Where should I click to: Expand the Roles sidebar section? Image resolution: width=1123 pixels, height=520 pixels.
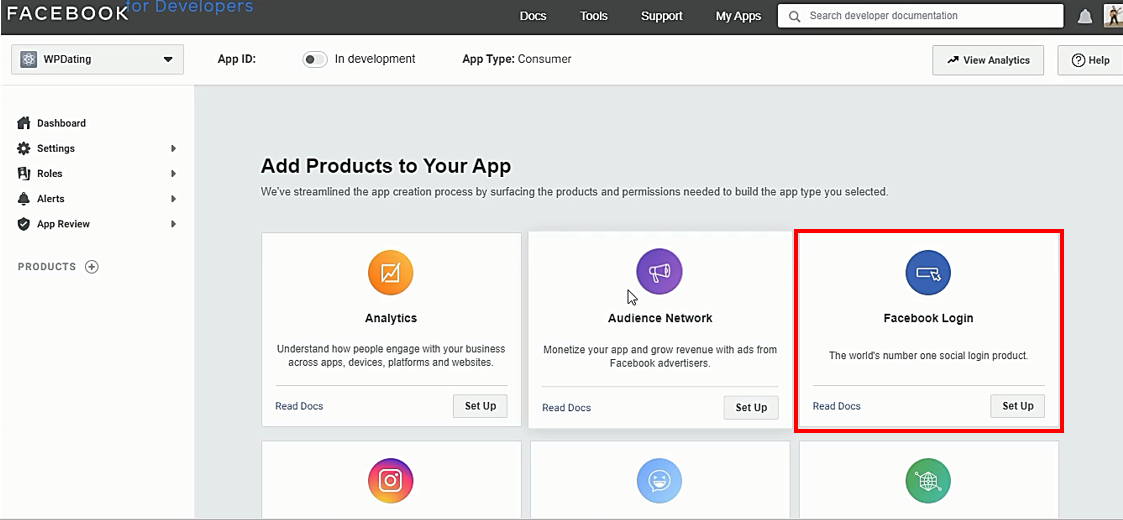tap(97, 173)
